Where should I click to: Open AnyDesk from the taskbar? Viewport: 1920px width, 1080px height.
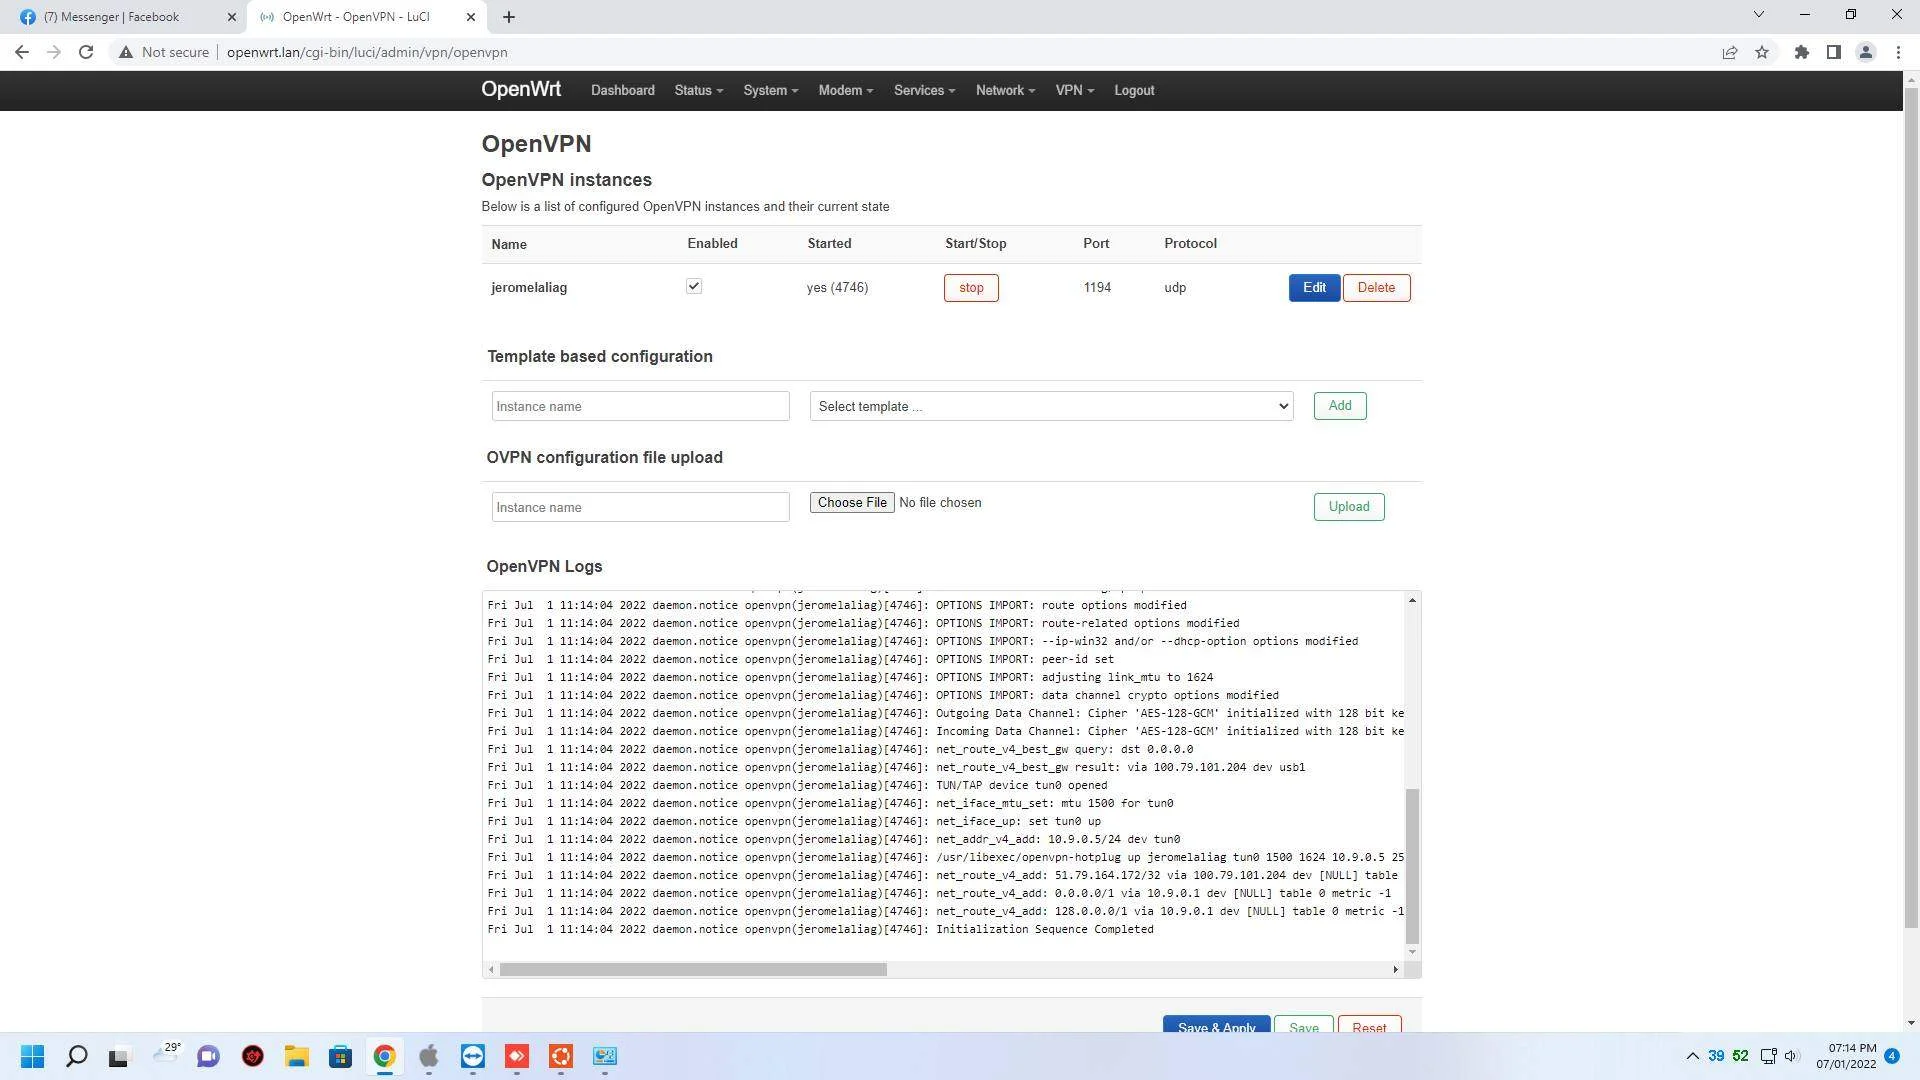click(516, 1056)
